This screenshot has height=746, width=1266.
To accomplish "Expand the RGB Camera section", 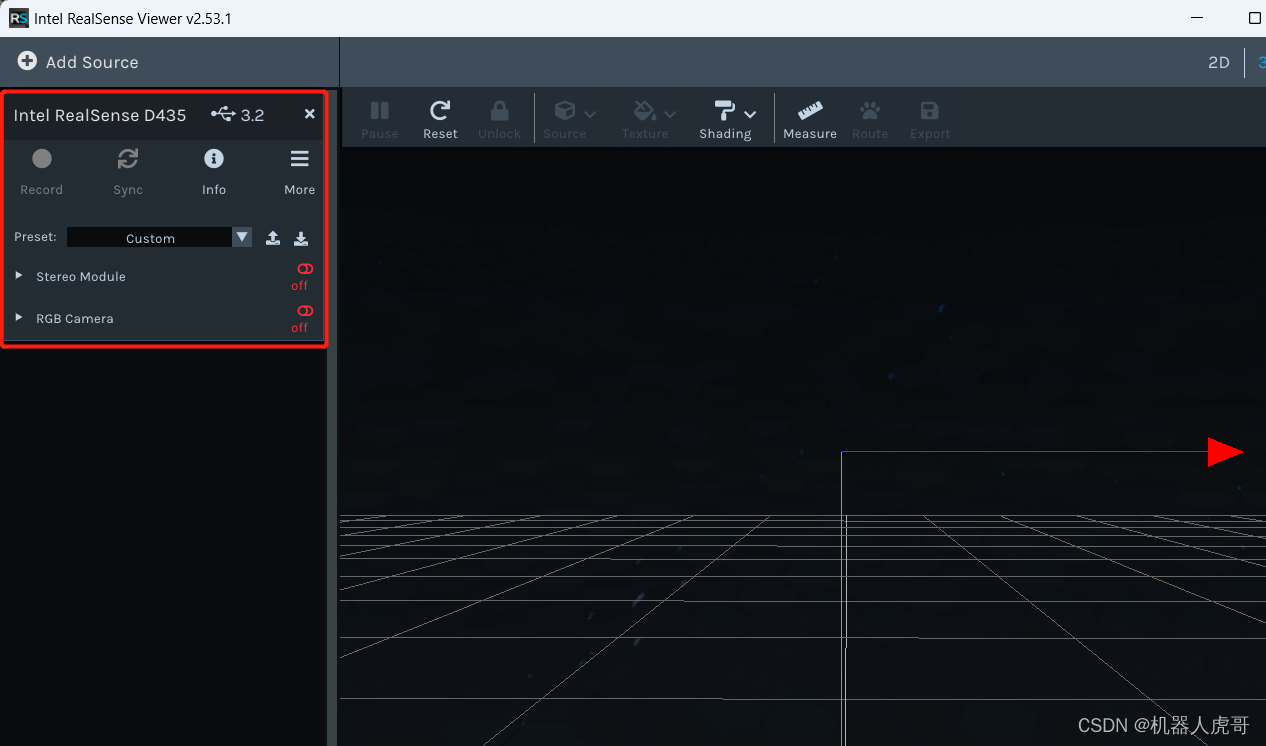I will (19, 317).
